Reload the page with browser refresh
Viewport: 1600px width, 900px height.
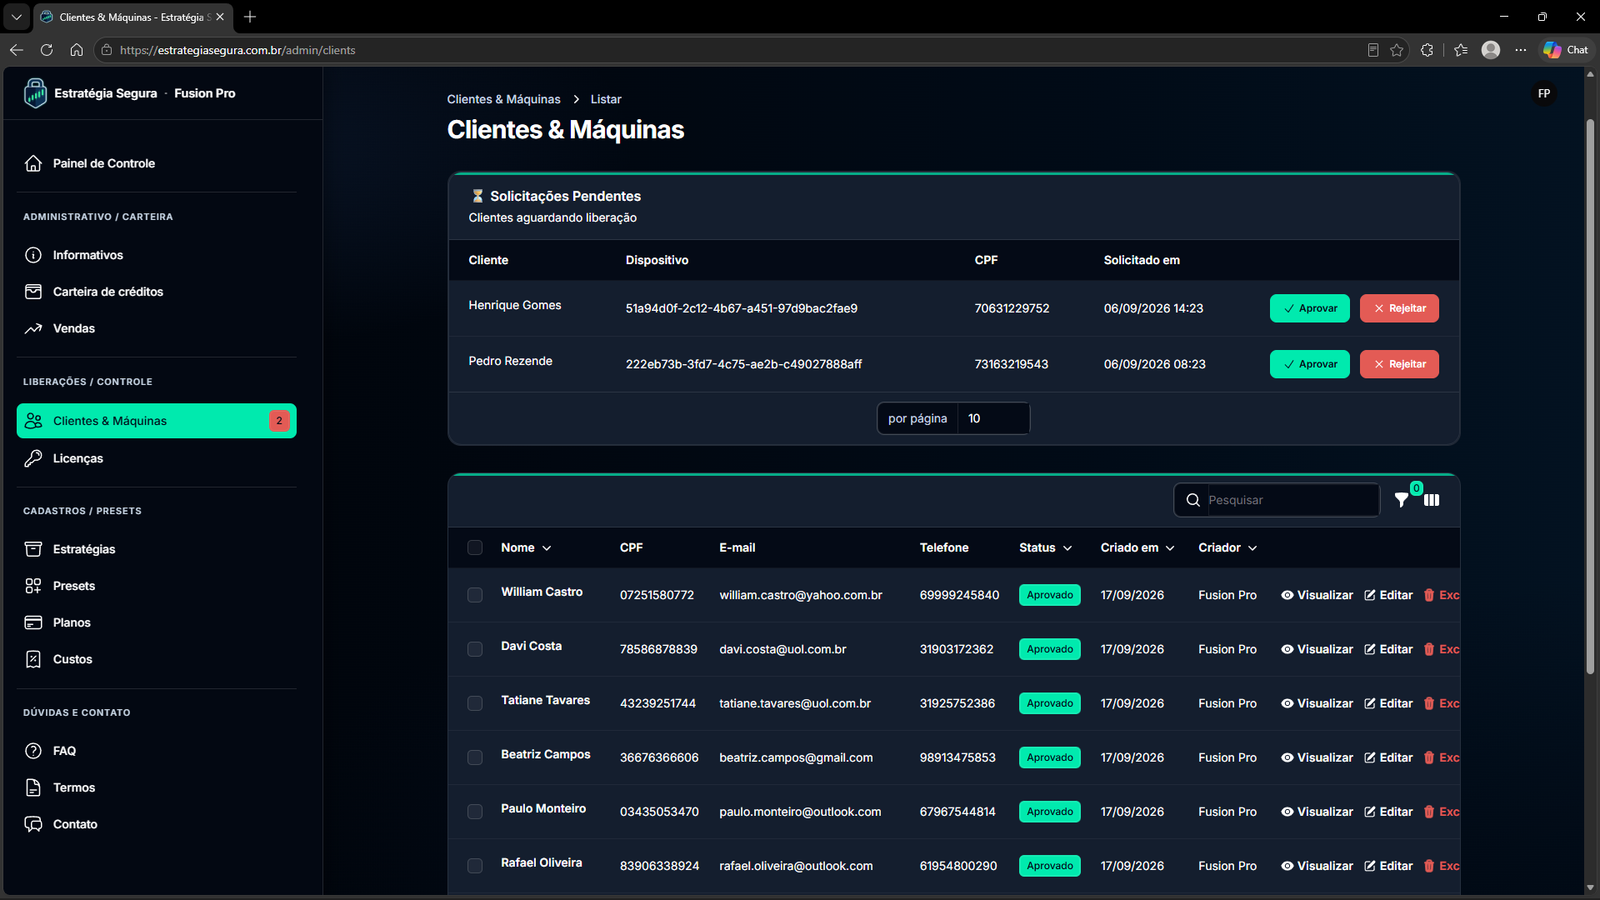(x=46, y=50)
